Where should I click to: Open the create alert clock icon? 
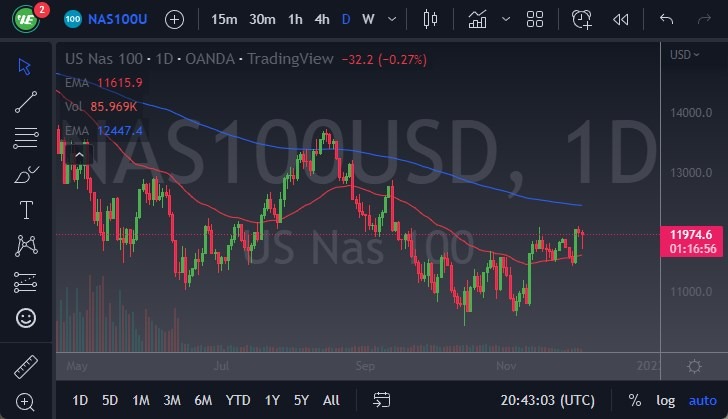click(581, 19)
